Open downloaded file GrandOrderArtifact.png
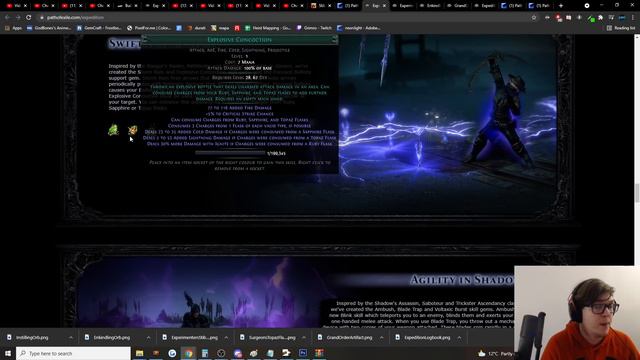The width and height of the screenshot is (640, 360). [349, 338]
